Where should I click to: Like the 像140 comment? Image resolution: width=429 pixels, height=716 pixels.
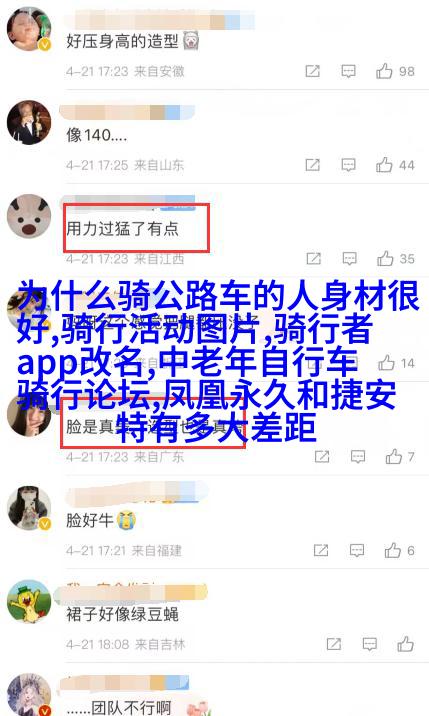[384, 165]
